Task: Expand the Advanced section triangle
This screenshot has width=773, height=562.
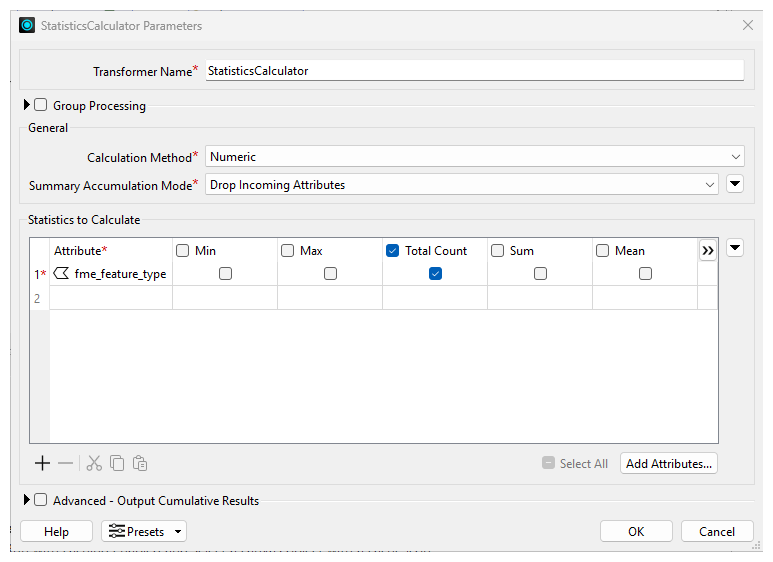Action: pos(27,500)
